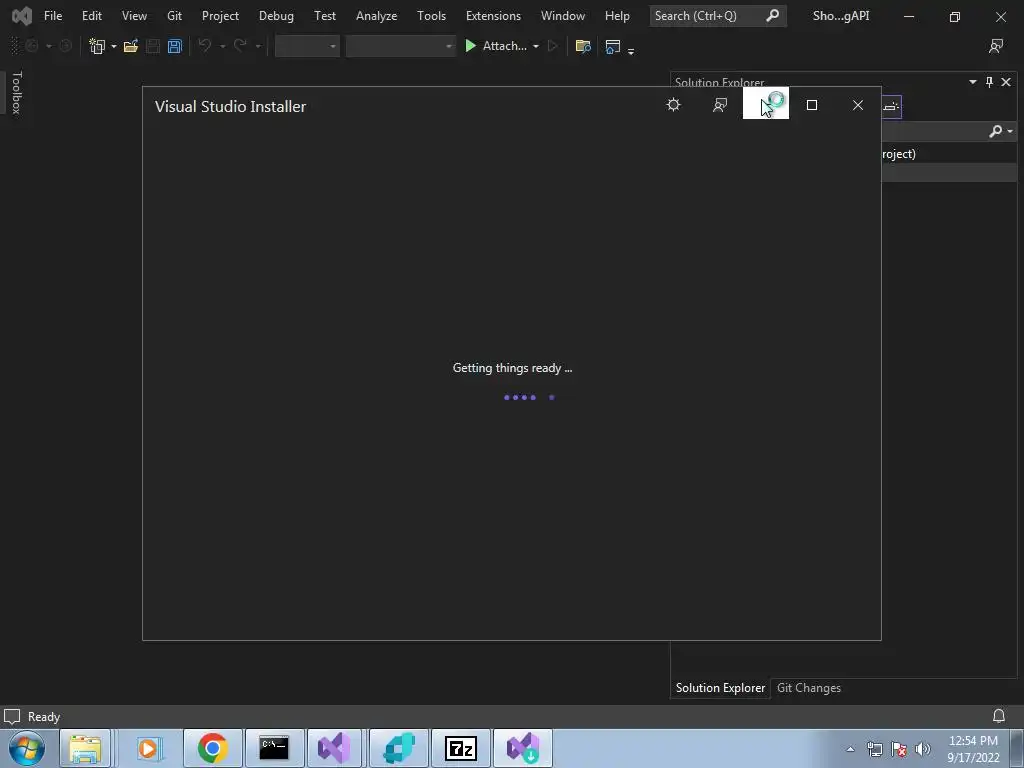Click the Visual Studio logo icon
This screenshot has width=1024, height=768.
tap(22, 16)
